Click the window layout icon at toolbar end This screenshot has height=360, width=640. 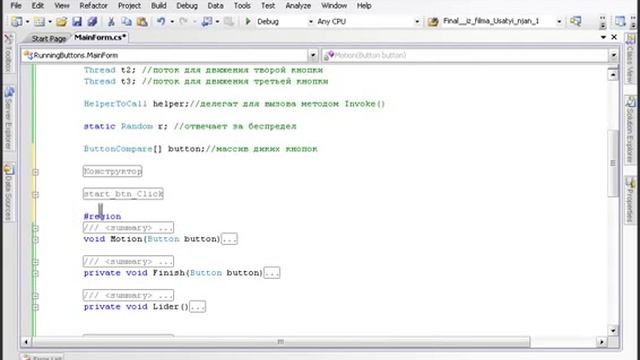[x=620, y=21]
